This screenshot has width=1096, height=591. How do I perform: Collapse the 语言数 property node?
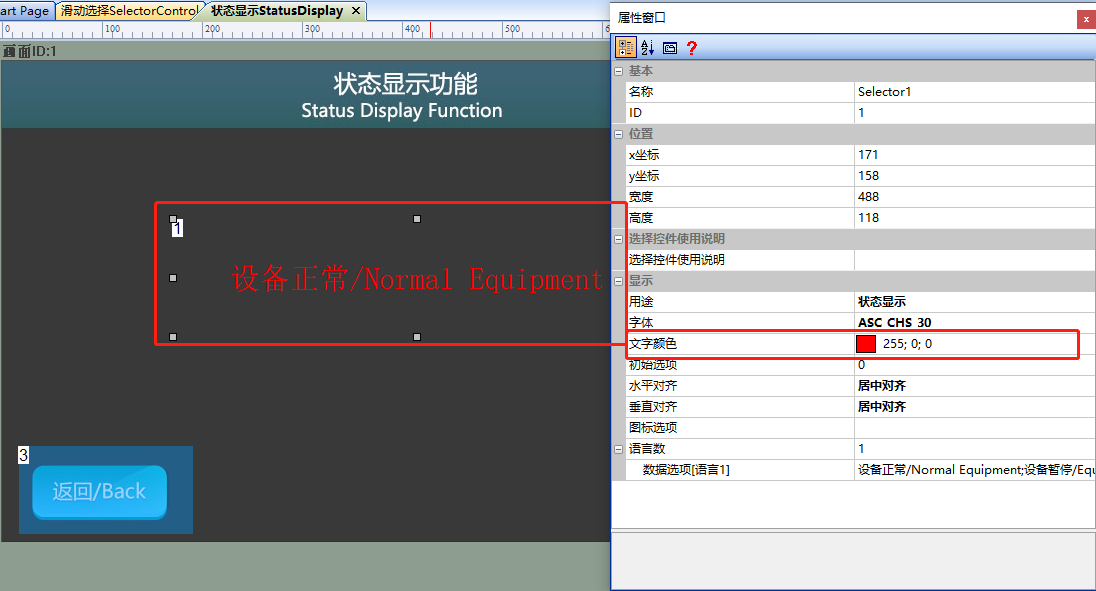(x=619, y=449)
